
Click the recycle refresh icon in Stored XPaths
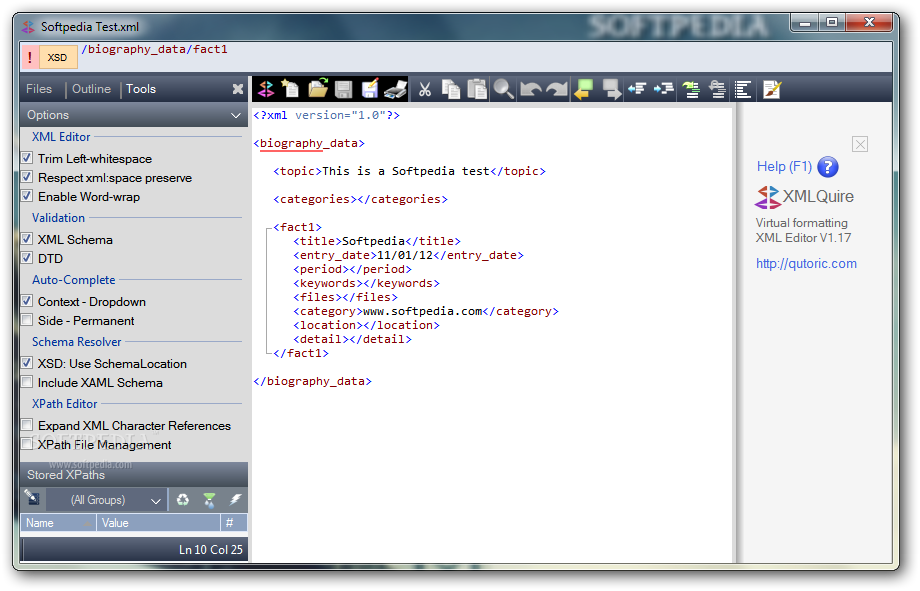click(183, 499)
